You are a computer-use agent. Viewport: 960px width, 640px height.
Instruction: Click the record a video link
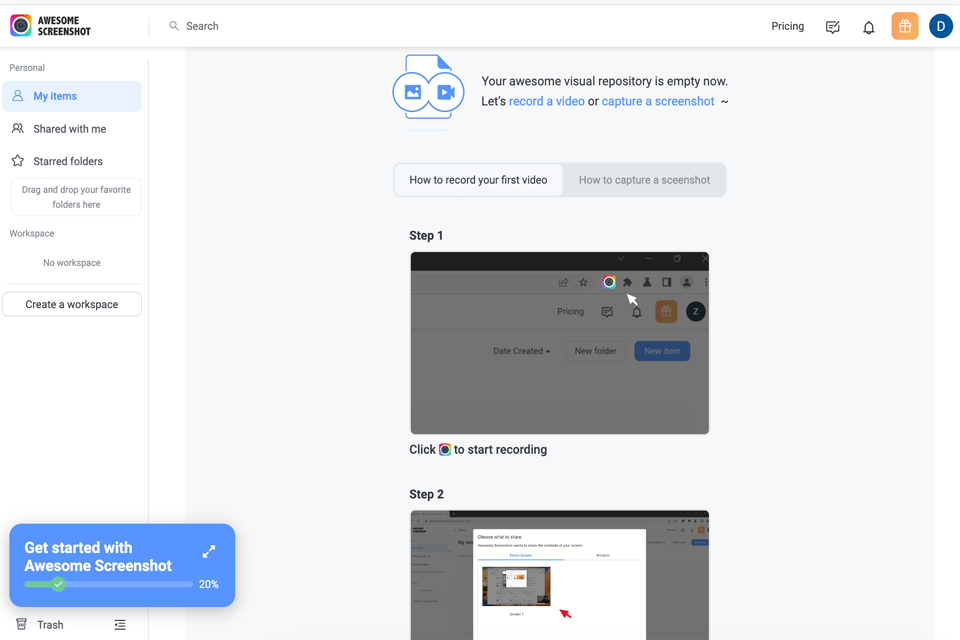coord(547,101)
